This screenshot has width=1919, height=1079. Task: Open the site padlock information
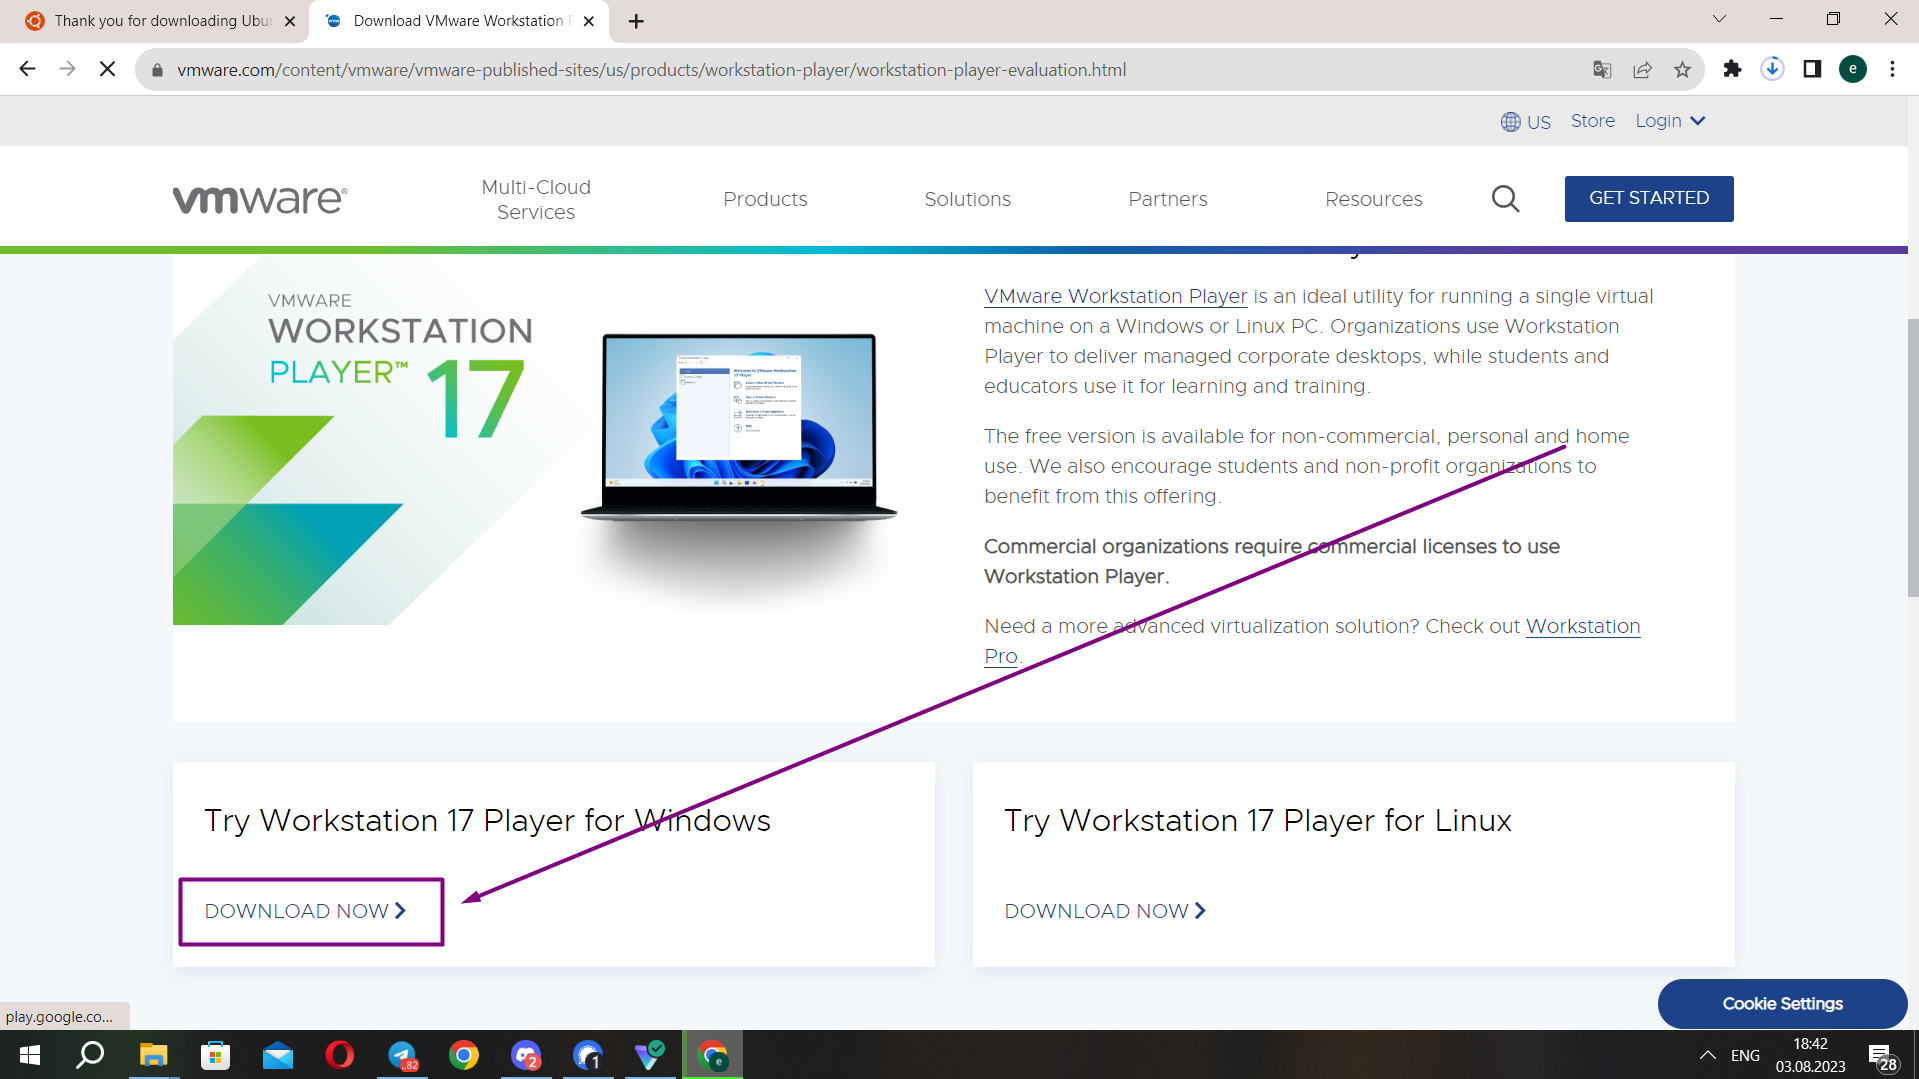pos(157,70)
